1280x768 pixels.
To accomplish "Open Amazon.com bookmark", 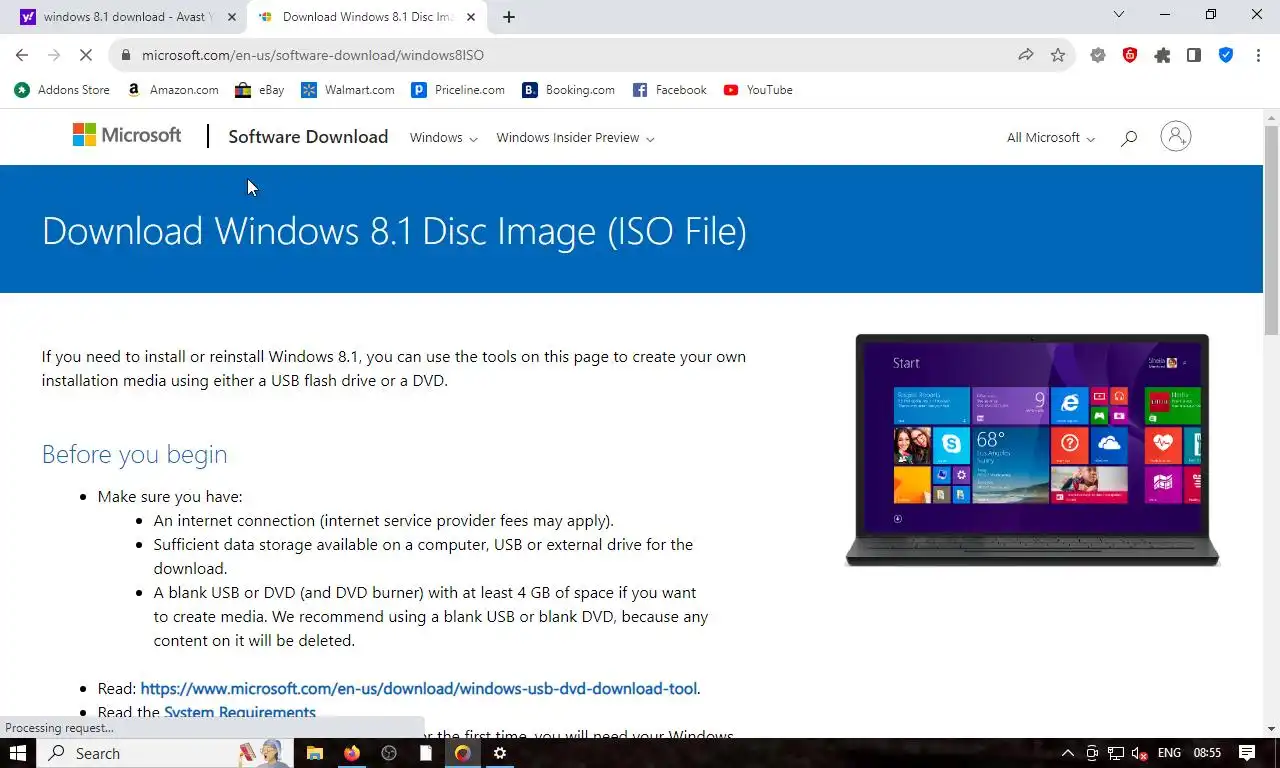I will 173,90.
